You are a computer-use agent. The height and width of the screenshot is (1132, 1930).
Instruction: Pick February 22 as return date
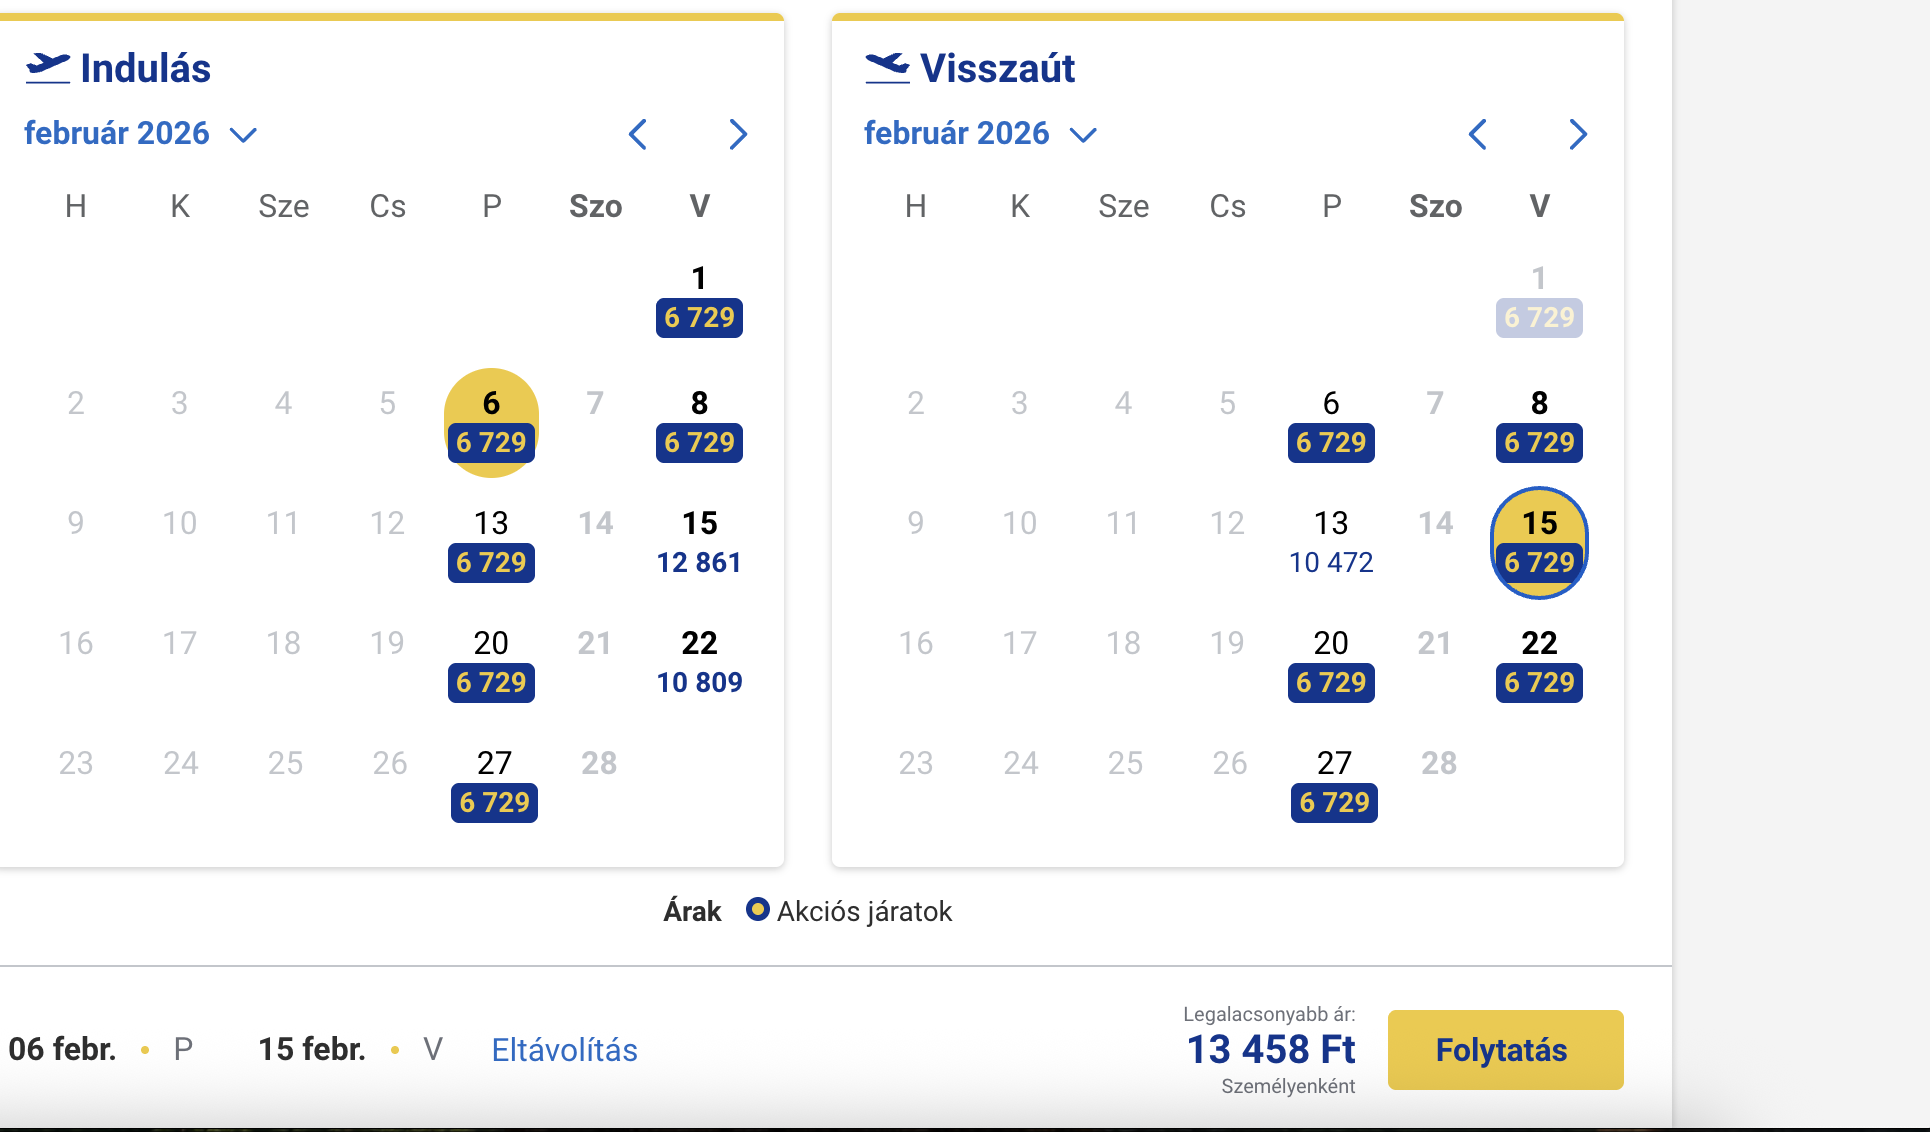coord(1539,663)
